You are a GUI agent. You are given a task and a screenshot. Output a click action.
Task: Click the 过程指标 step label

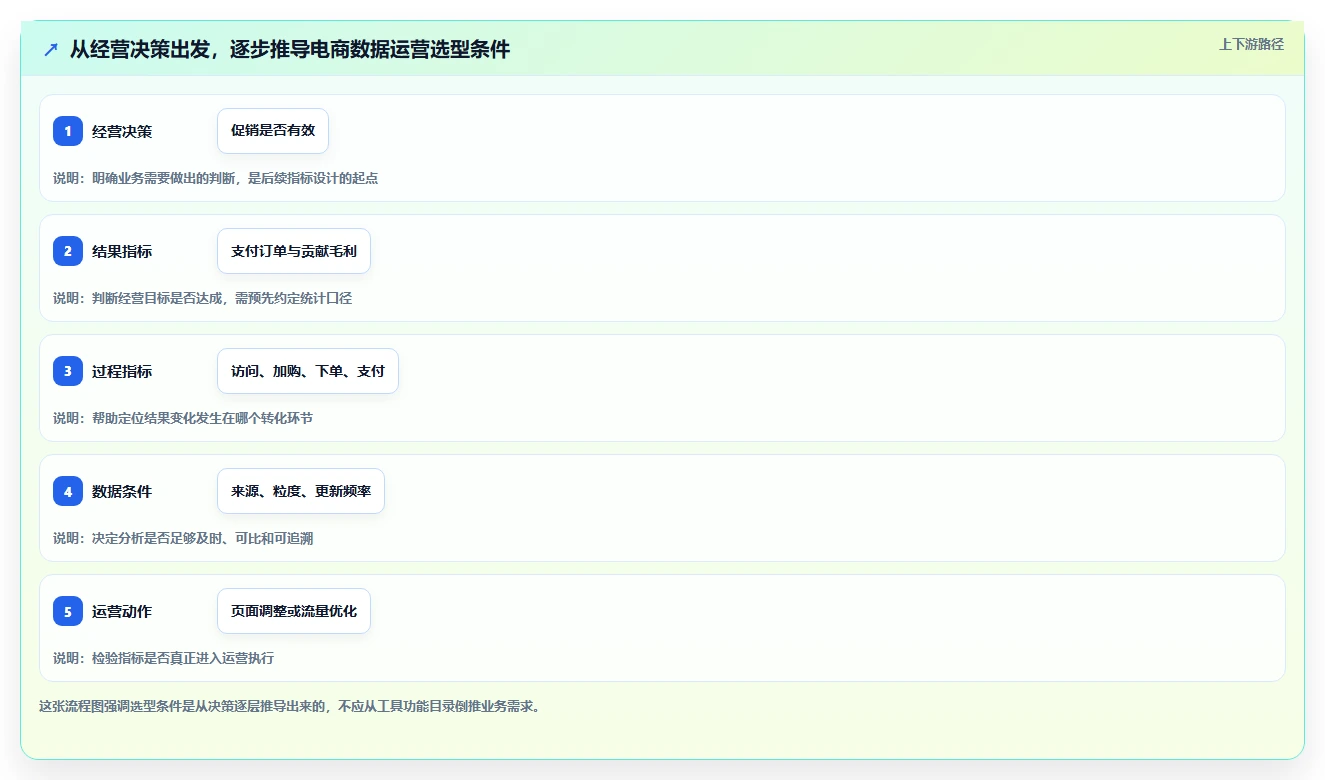coord(122,372)
